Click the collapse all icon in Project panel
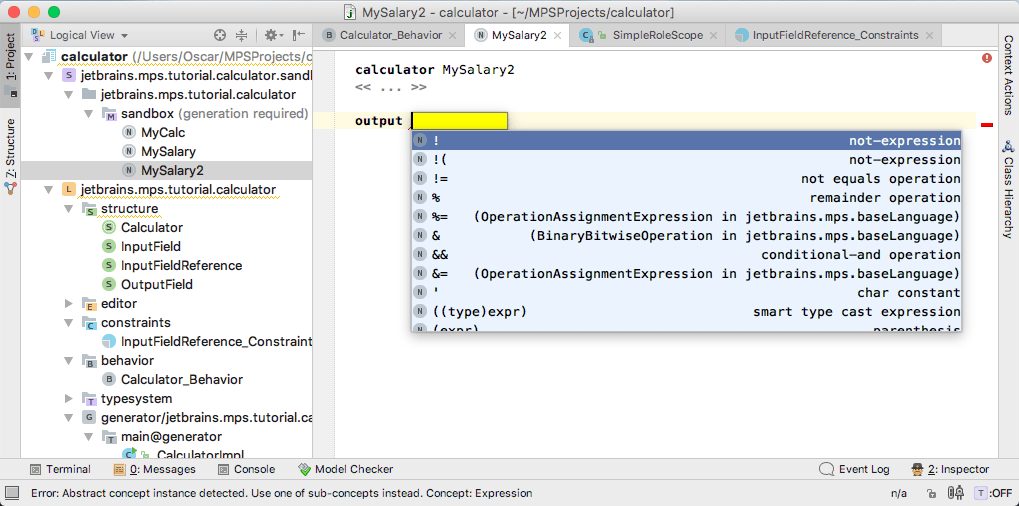Viewport: 1019px width, 506px height. pyautogui.click(x=241, y=35)
